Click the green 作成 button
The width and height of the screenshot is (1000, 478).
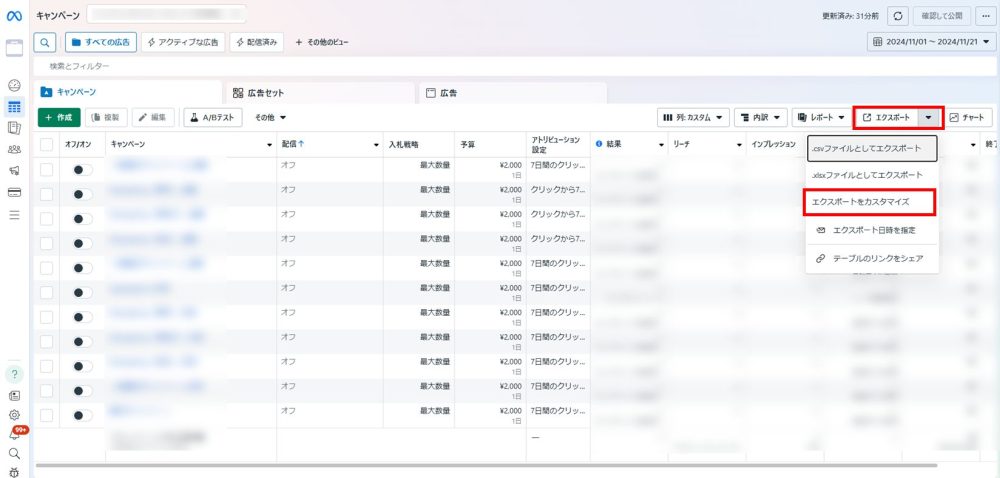tap(59, 117)
